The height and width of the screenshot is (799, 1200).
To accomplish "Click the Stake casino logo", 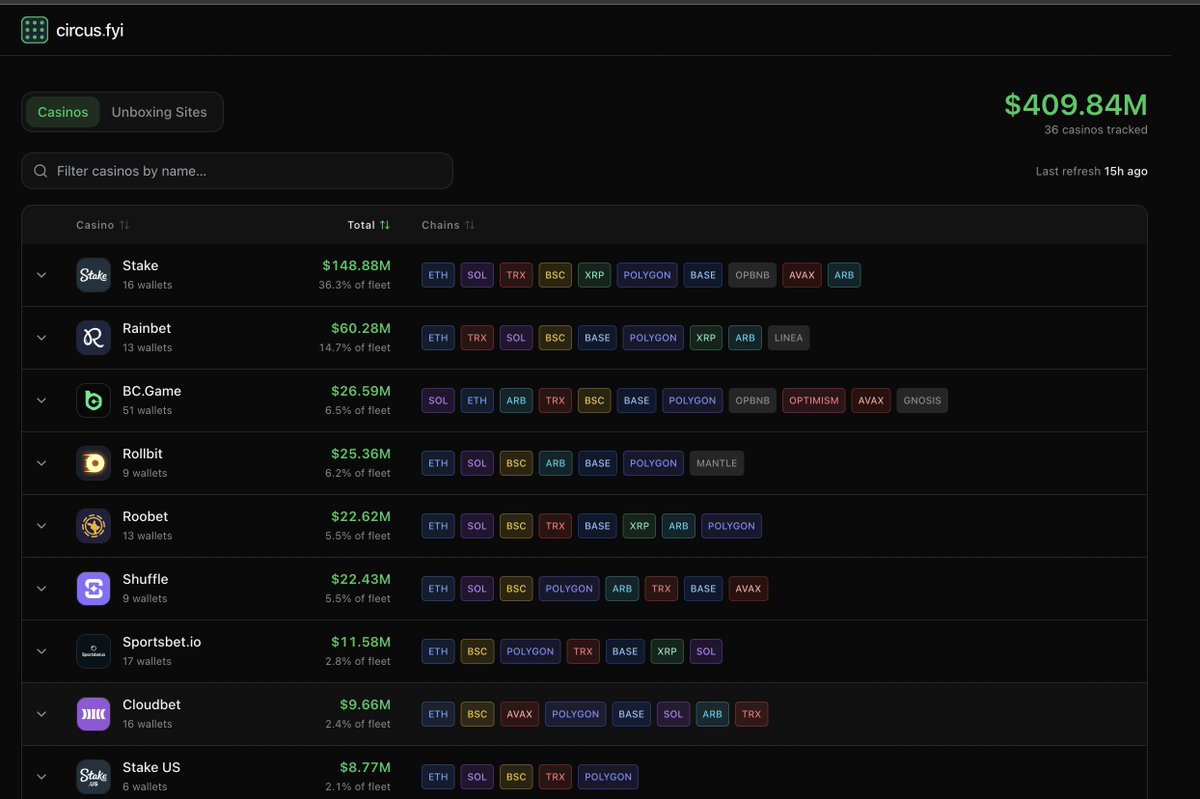I will pyautogui.click(x=93, y=275).
